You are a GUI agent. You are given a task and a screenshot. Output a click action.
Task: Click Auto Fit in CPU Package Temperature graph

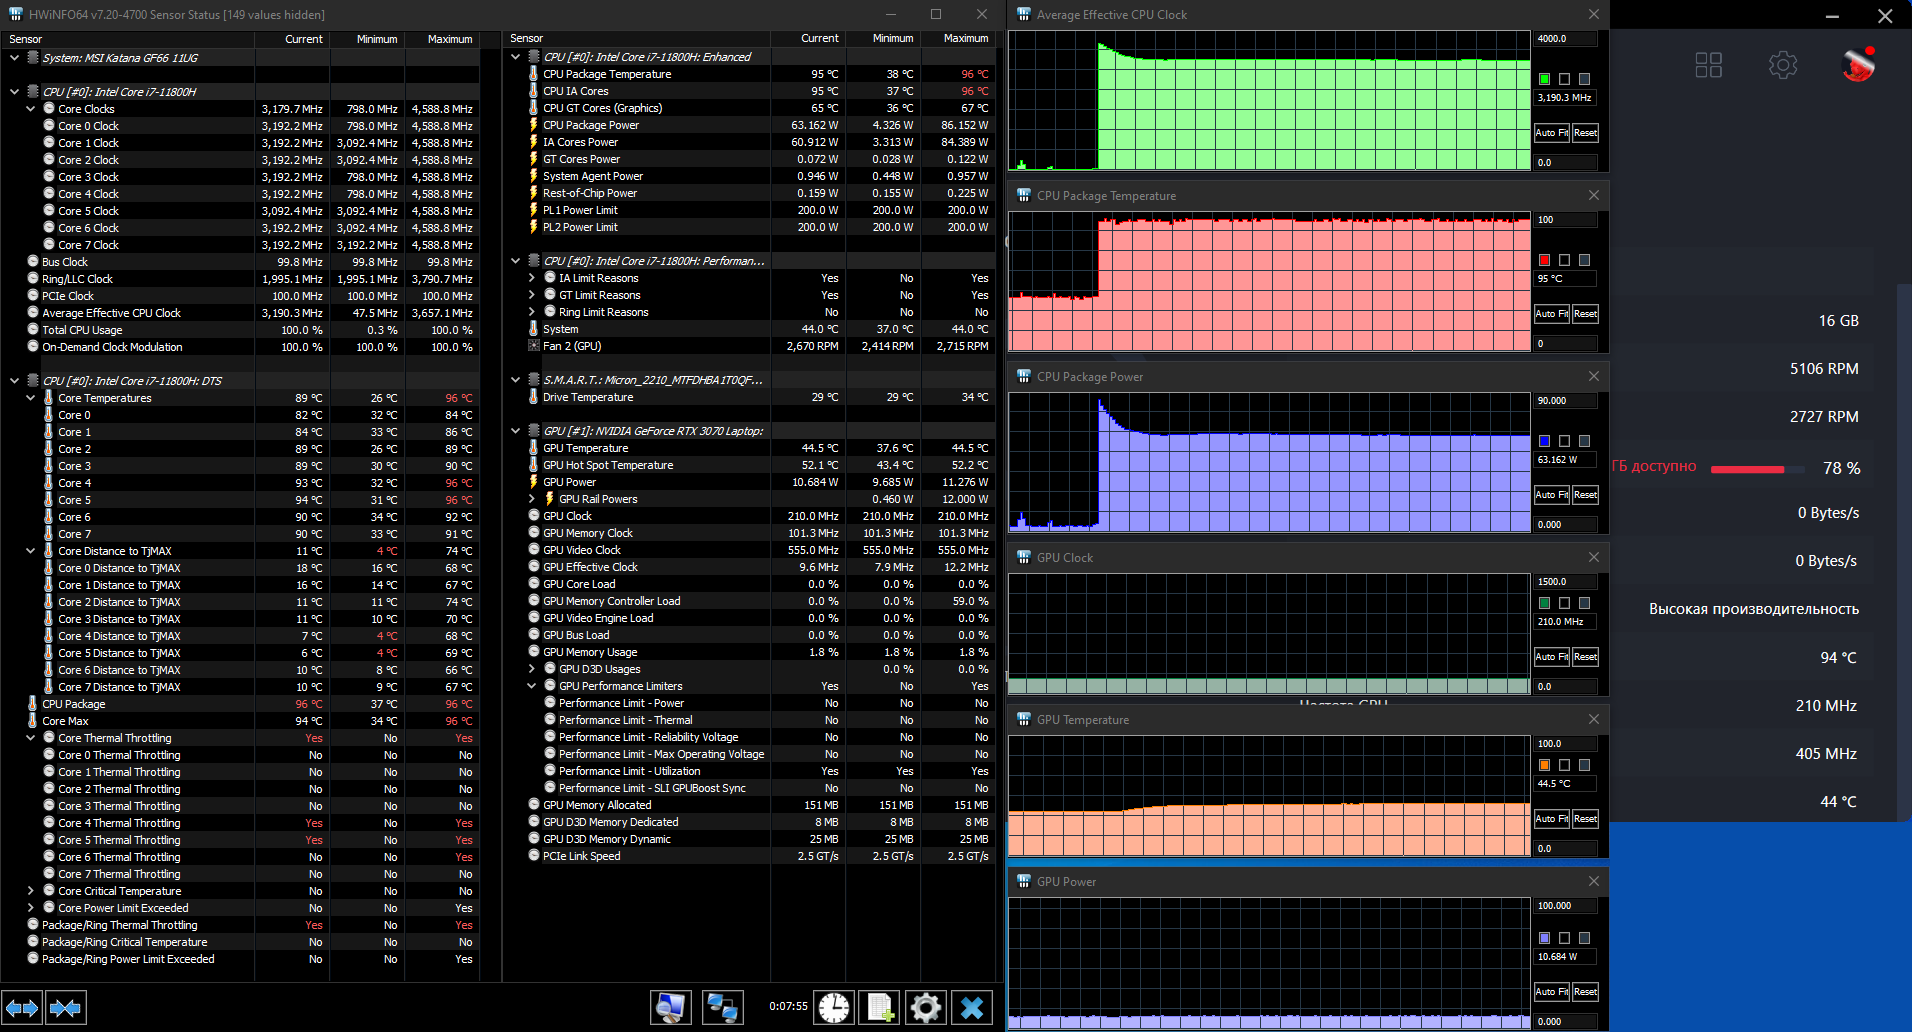[x=1551, y=314]
